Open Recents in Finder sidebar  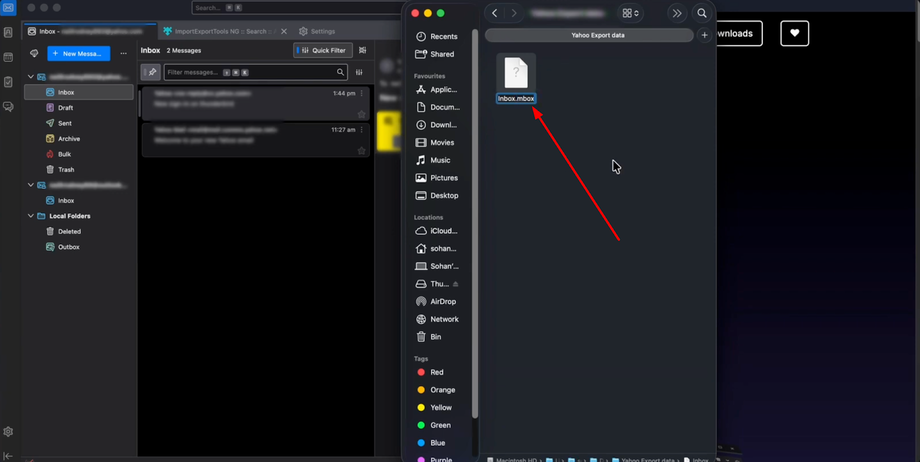point(437,36)
